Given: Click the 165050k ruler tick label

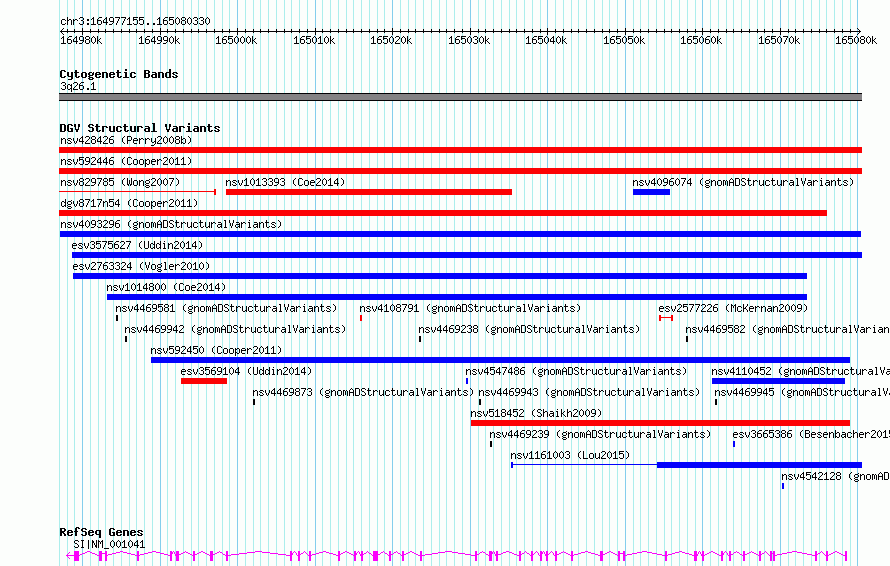Looking at the screenshot, I should 624,40.
